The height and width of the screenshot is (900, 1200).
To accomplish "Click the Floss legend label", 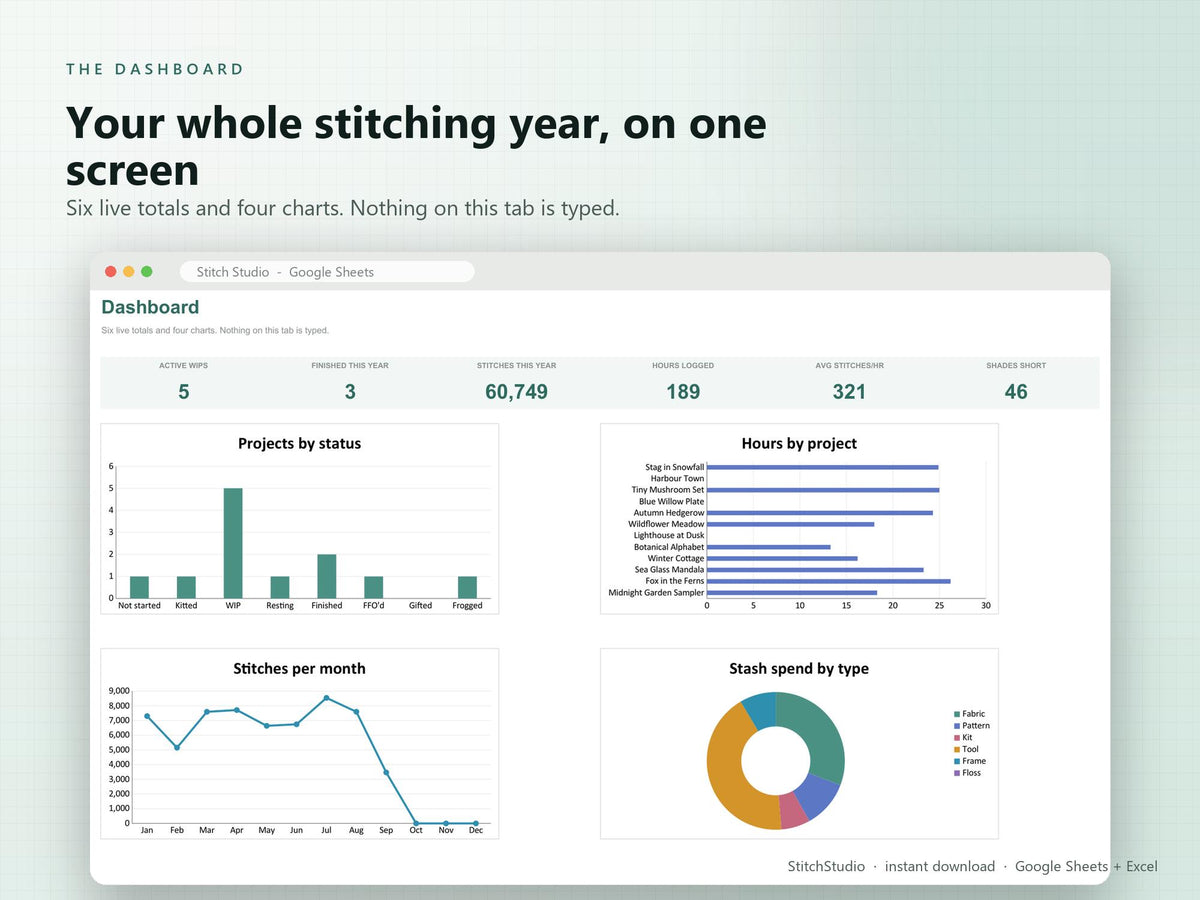I will click(x=972, y=773).
